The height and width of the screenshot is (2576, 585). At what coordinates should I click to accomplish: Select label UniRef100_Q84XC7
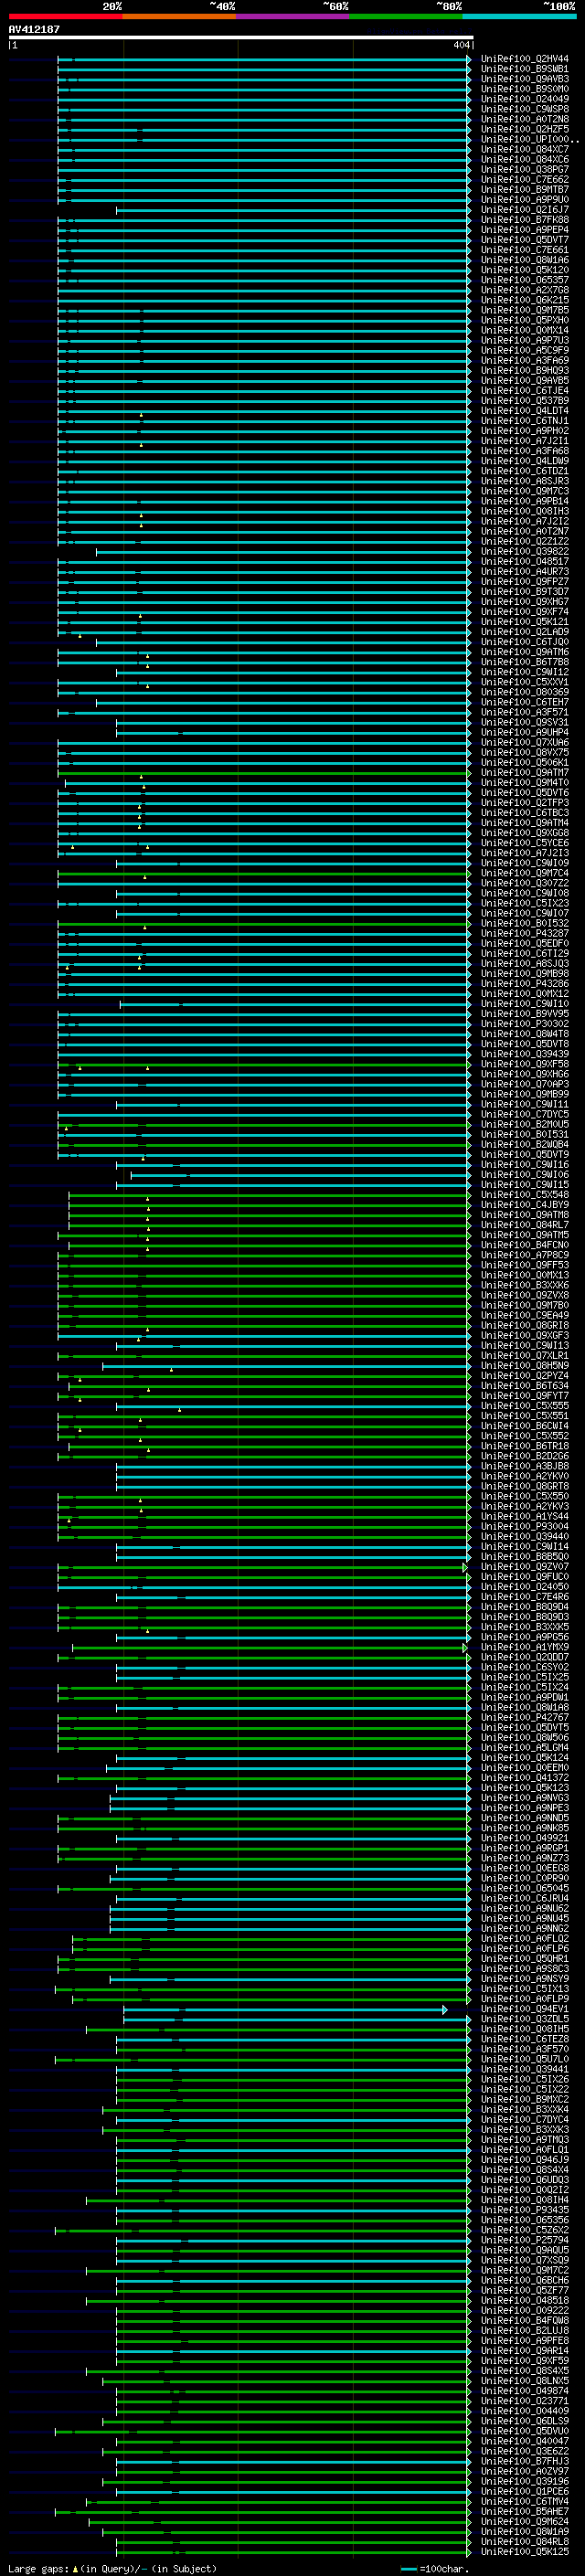click(524, 149)
